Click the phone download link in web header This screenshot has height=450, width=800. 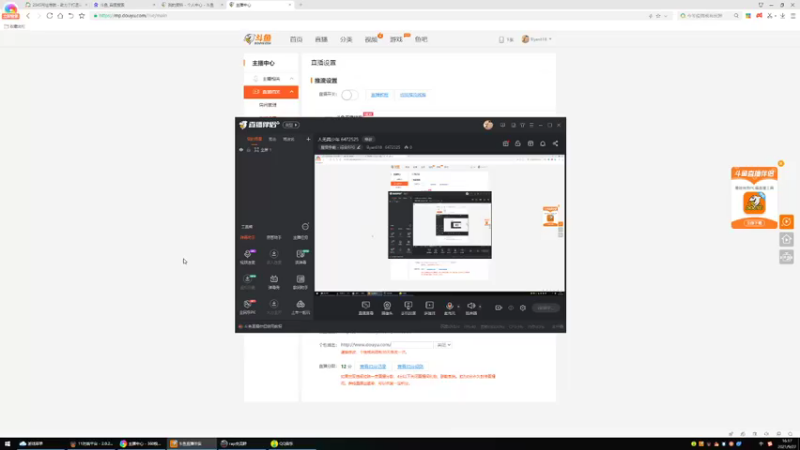(506, 39)
